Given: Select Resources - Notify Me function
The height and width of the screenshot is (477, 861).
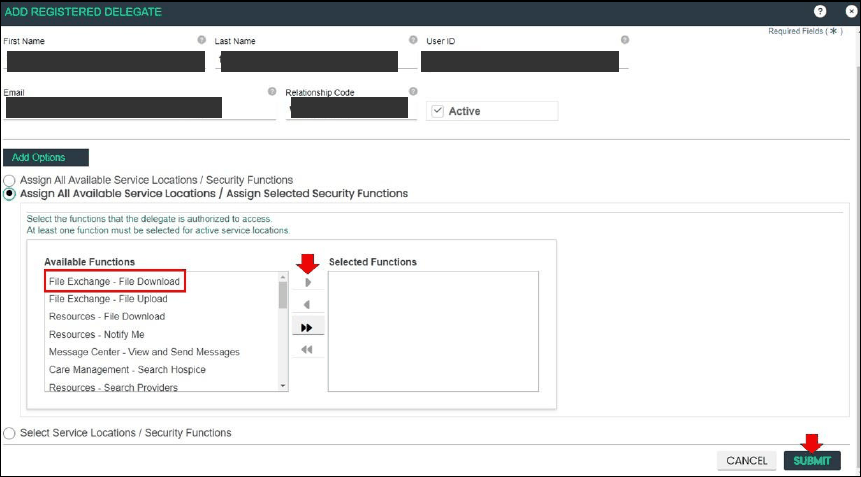Looking at the screenshot, I should pyautogui.click(x=97, y=335).
